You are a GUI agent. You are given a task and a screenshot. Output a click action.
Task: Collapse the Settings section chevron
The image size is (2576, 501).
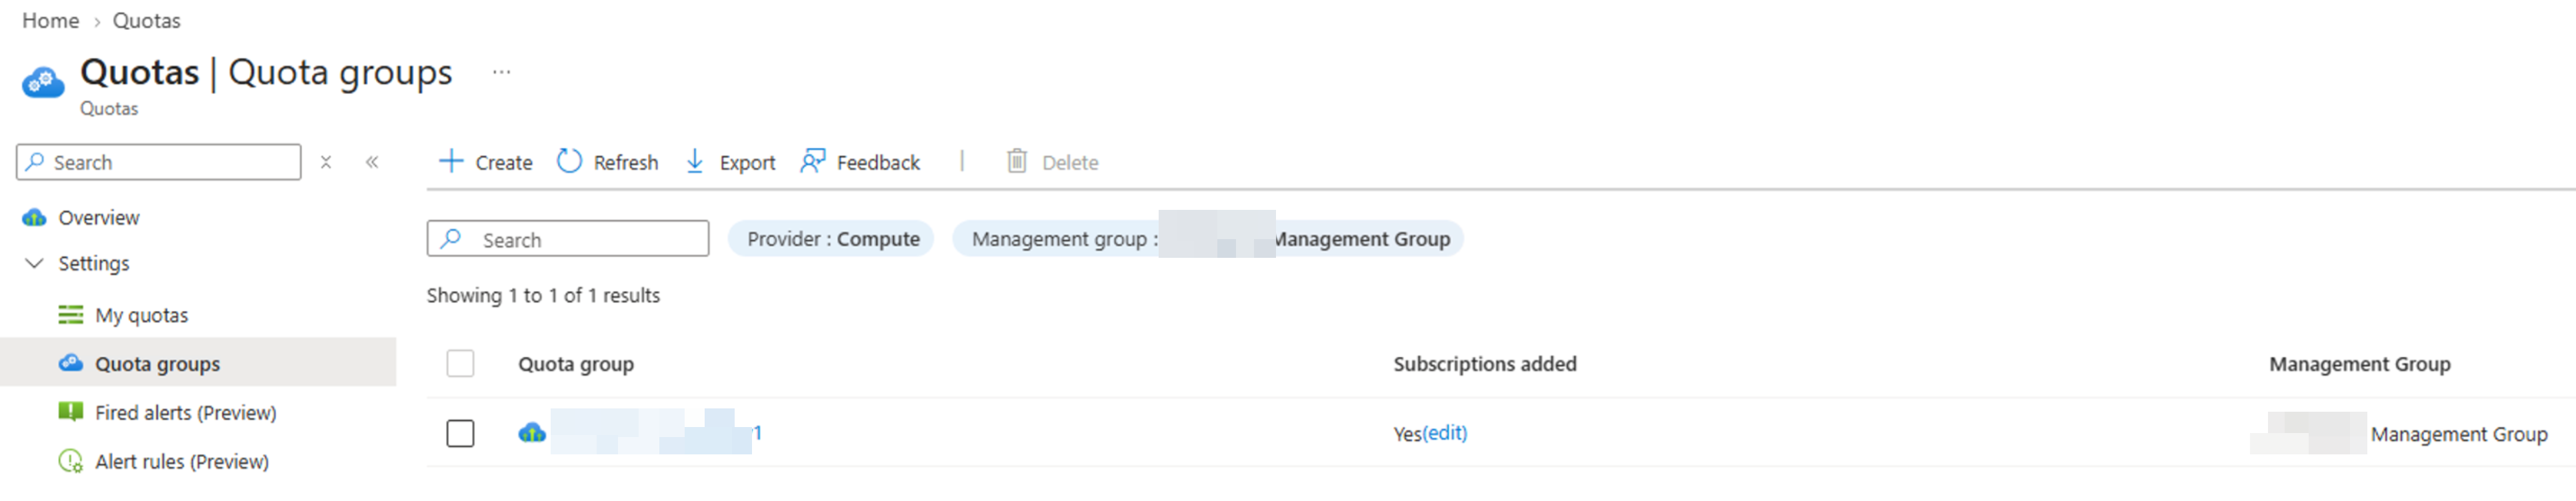[35, 263]
